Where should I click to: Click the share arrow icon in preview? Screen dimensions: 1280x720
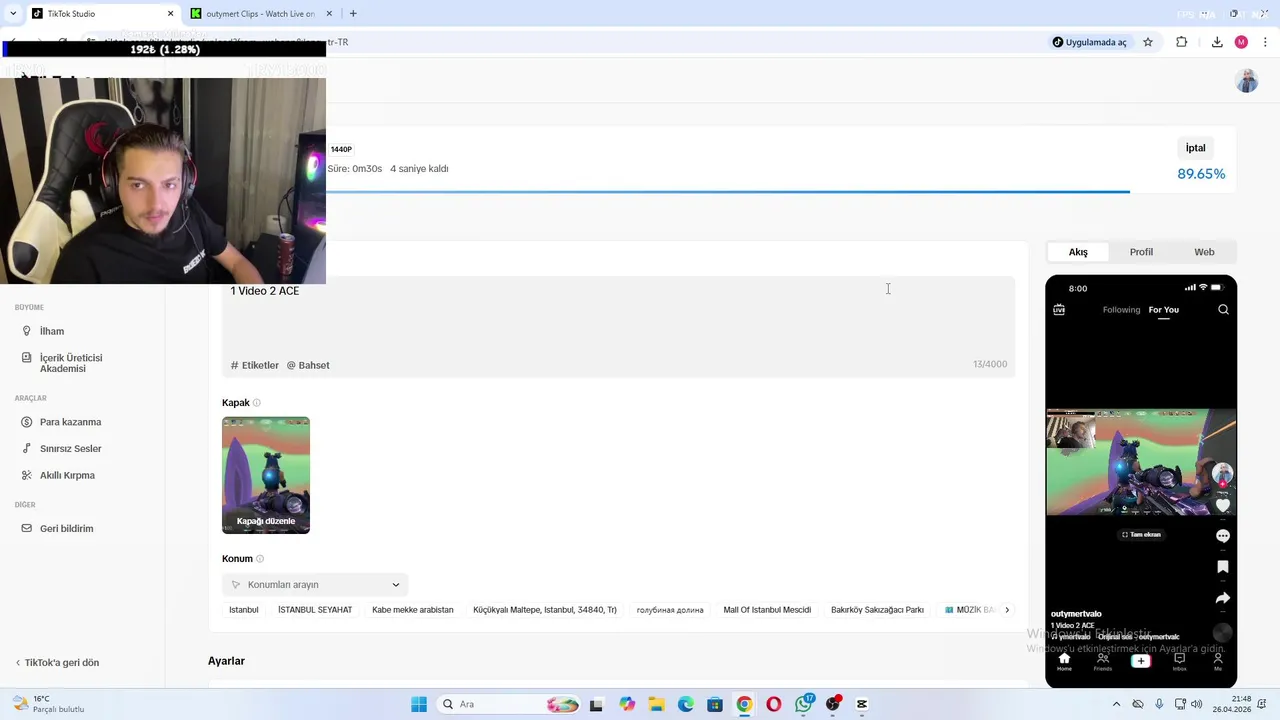click(1223, 598)
